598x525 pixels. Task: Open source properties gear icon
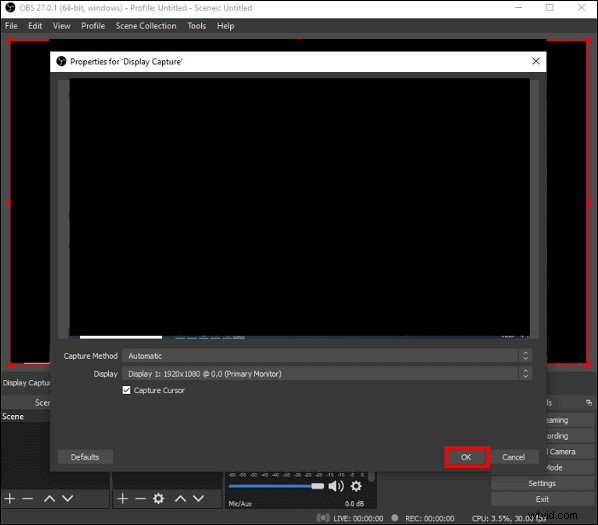point(158,498)
